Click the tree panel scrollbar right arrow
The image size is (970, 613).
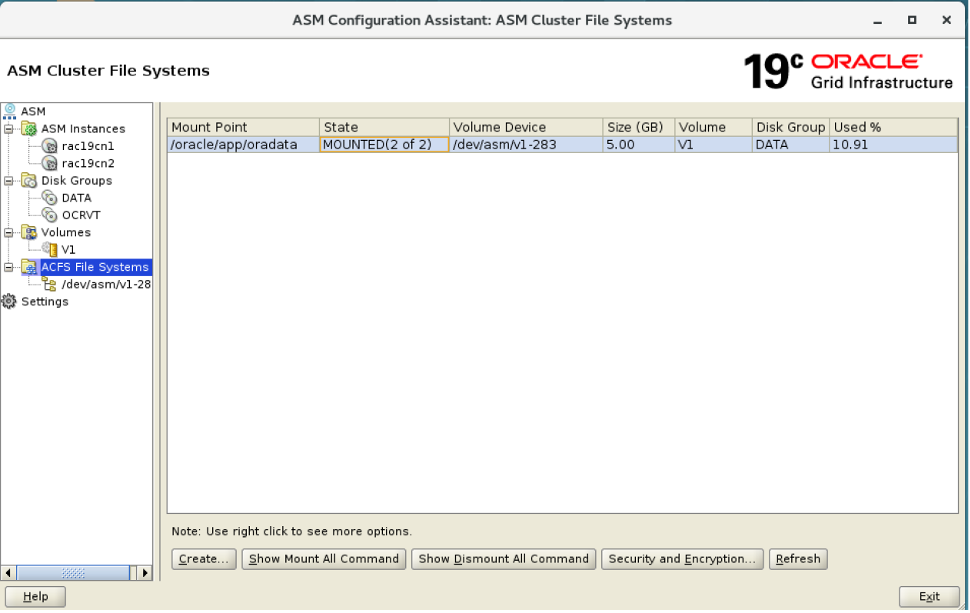[x=145, y=573]
